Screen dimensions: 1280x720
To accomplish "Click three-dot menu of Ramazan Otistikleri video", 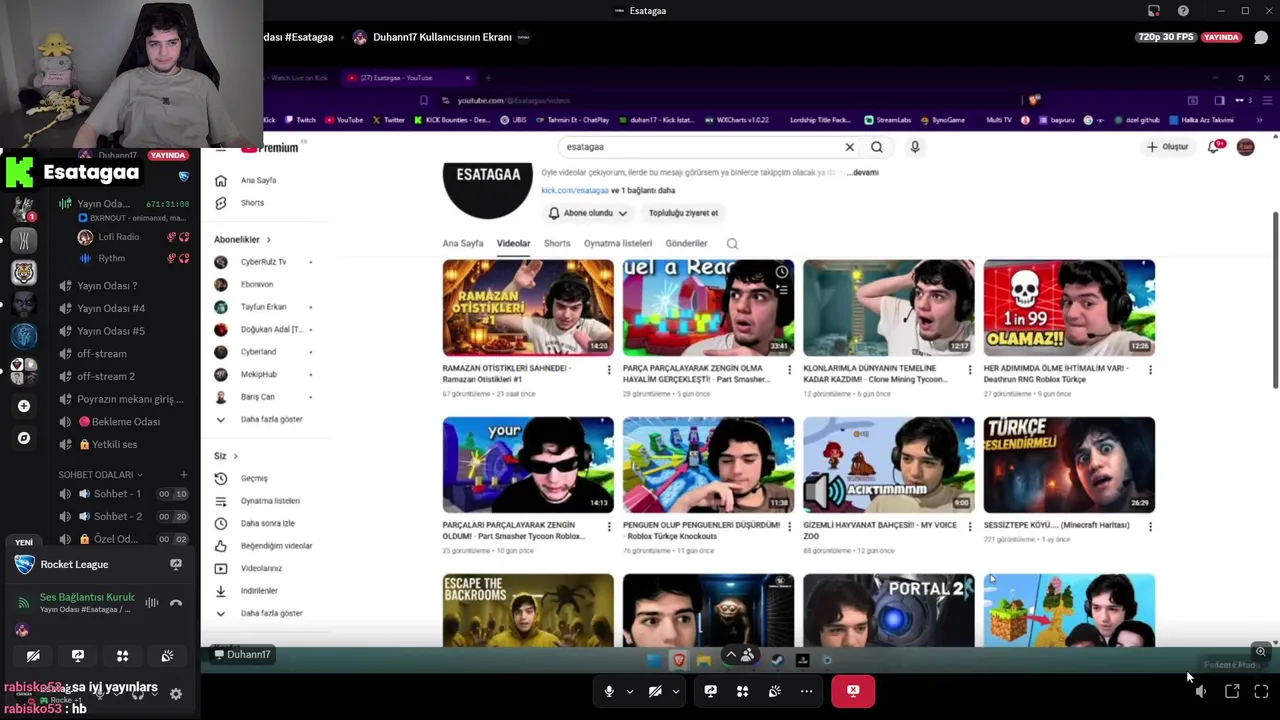I will click(x=608, y=370).
